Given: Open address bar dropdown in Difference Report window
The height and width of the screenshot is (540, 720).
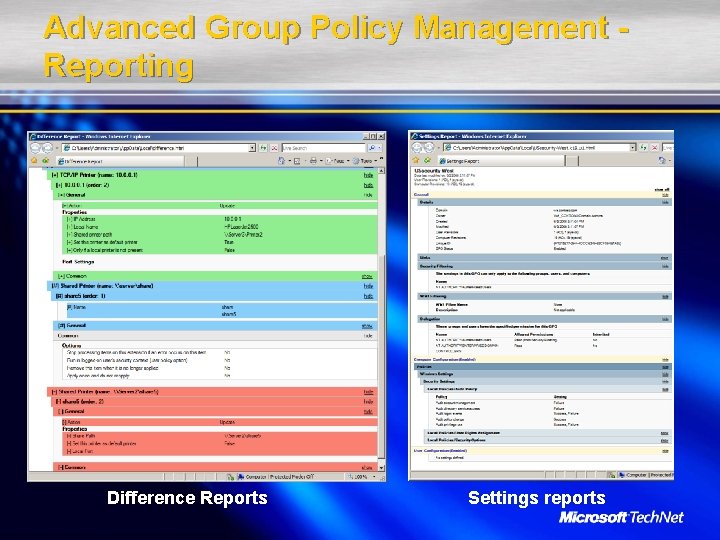Looking at the screenshot, I should pos(252,148).
